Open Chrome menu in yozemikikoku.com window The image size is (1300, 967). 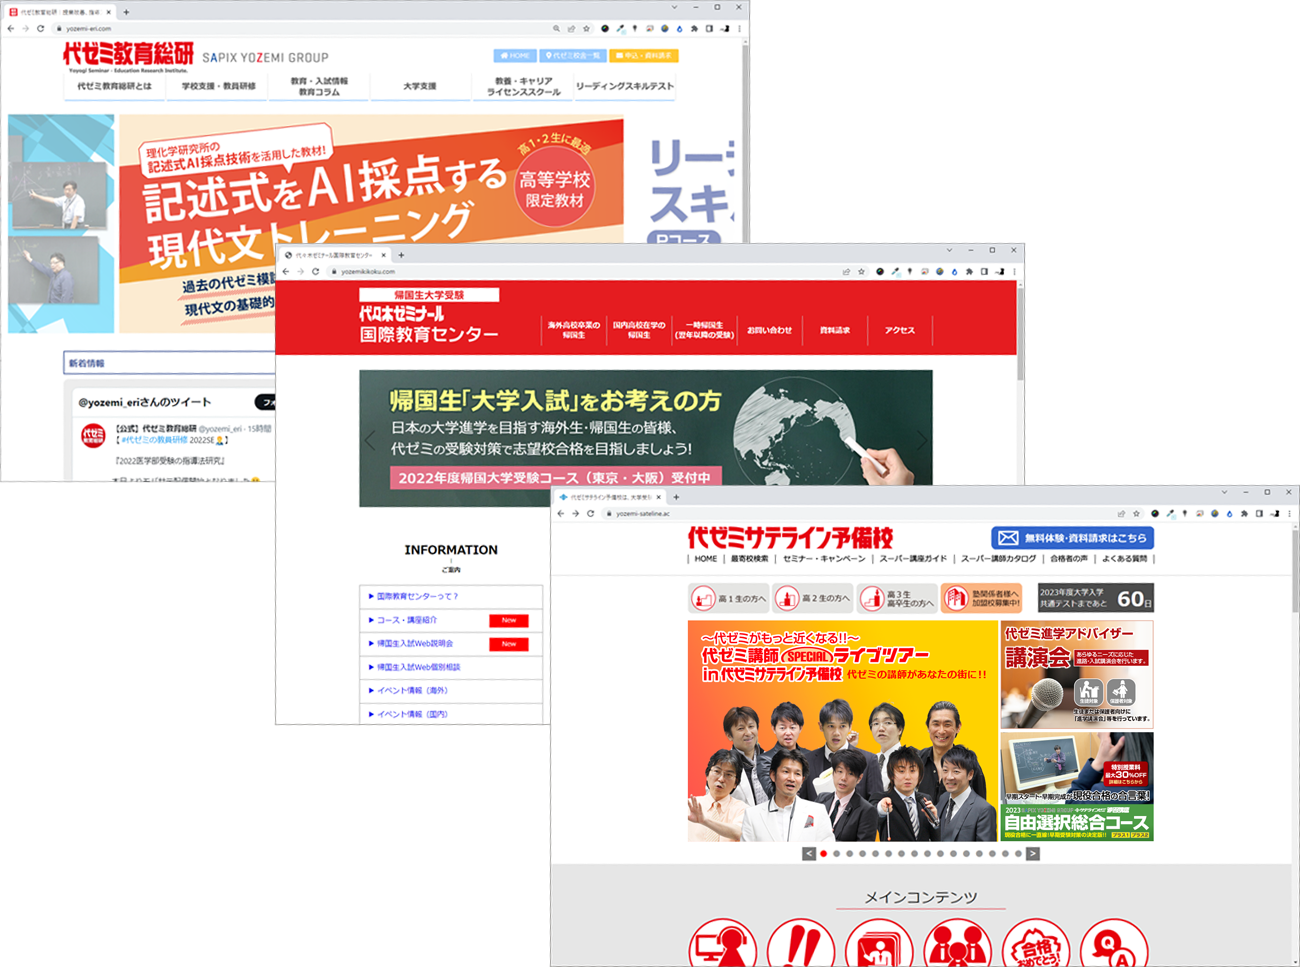tap(1014, 271)
